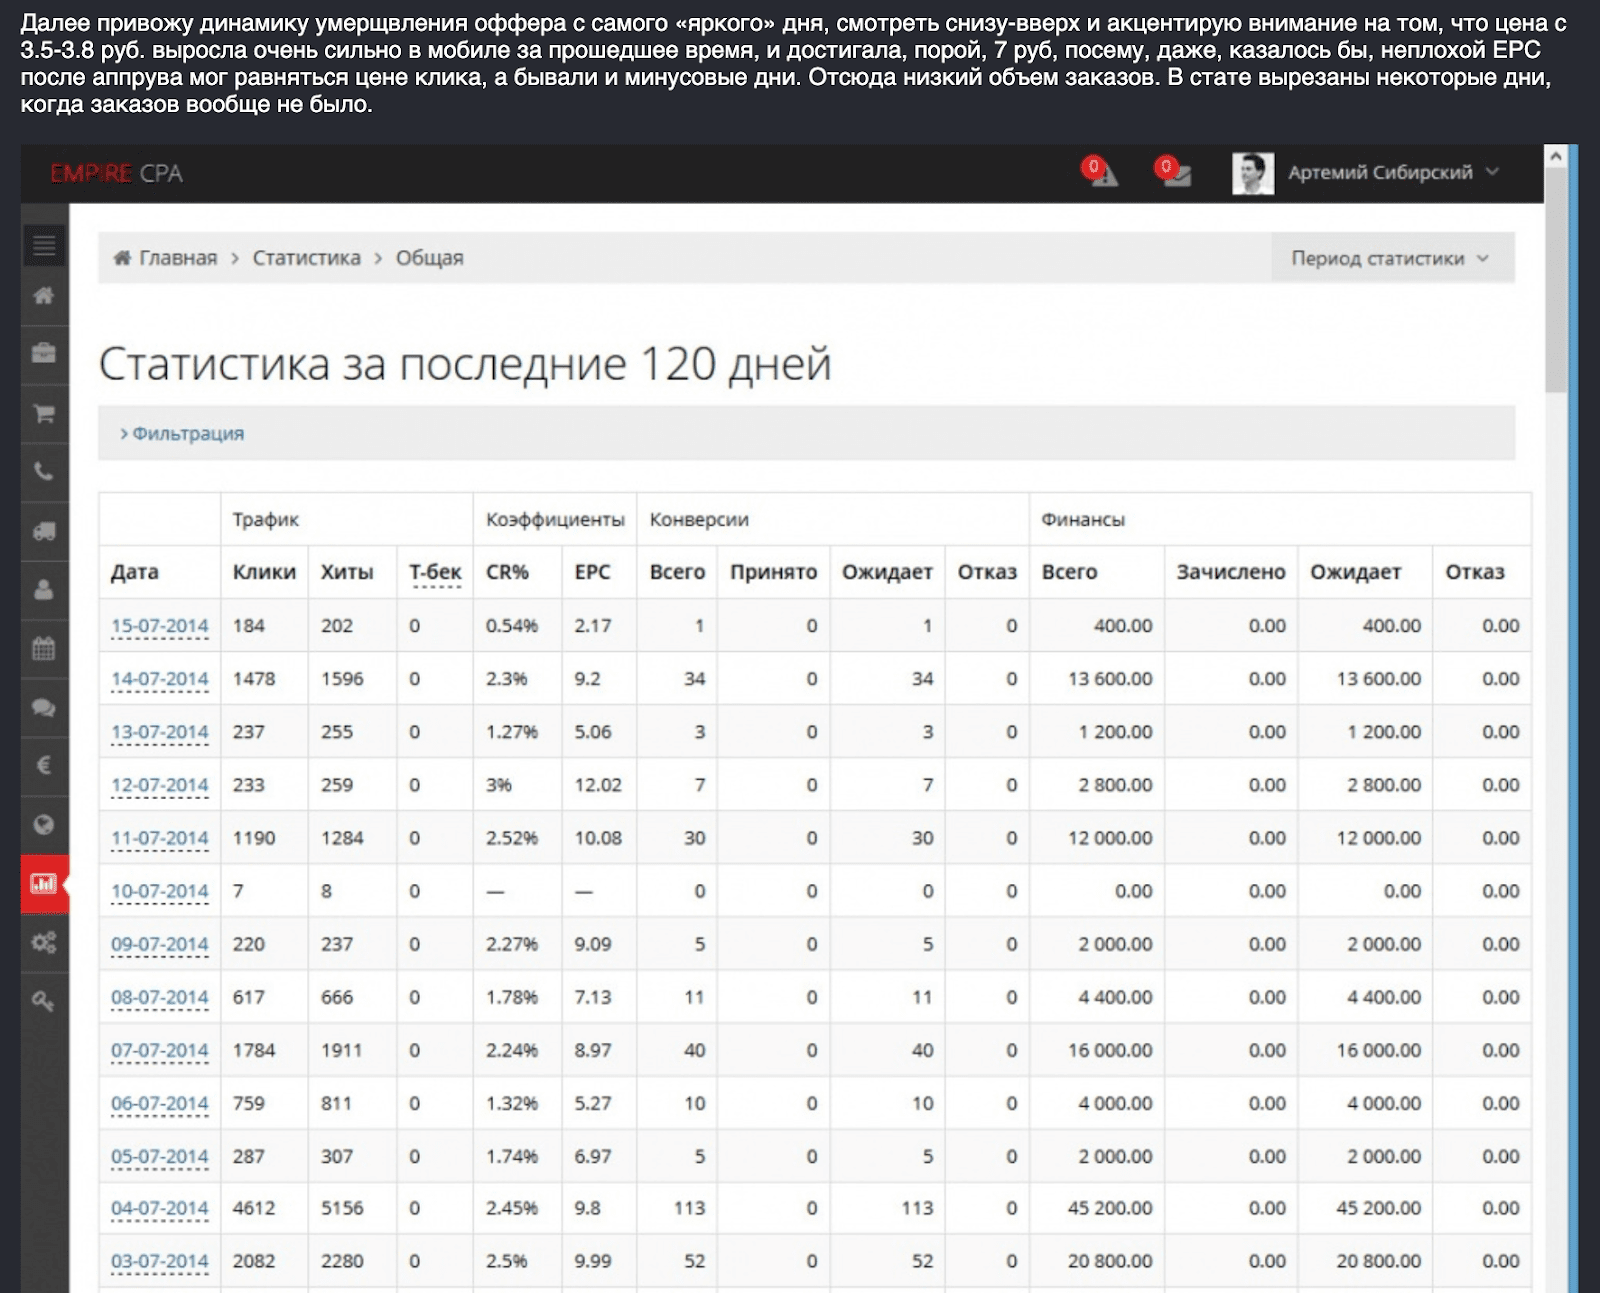The image size is (1600, 1293).
Task: Open the home icon in sidebar
Action: click(x=44, y=296)
